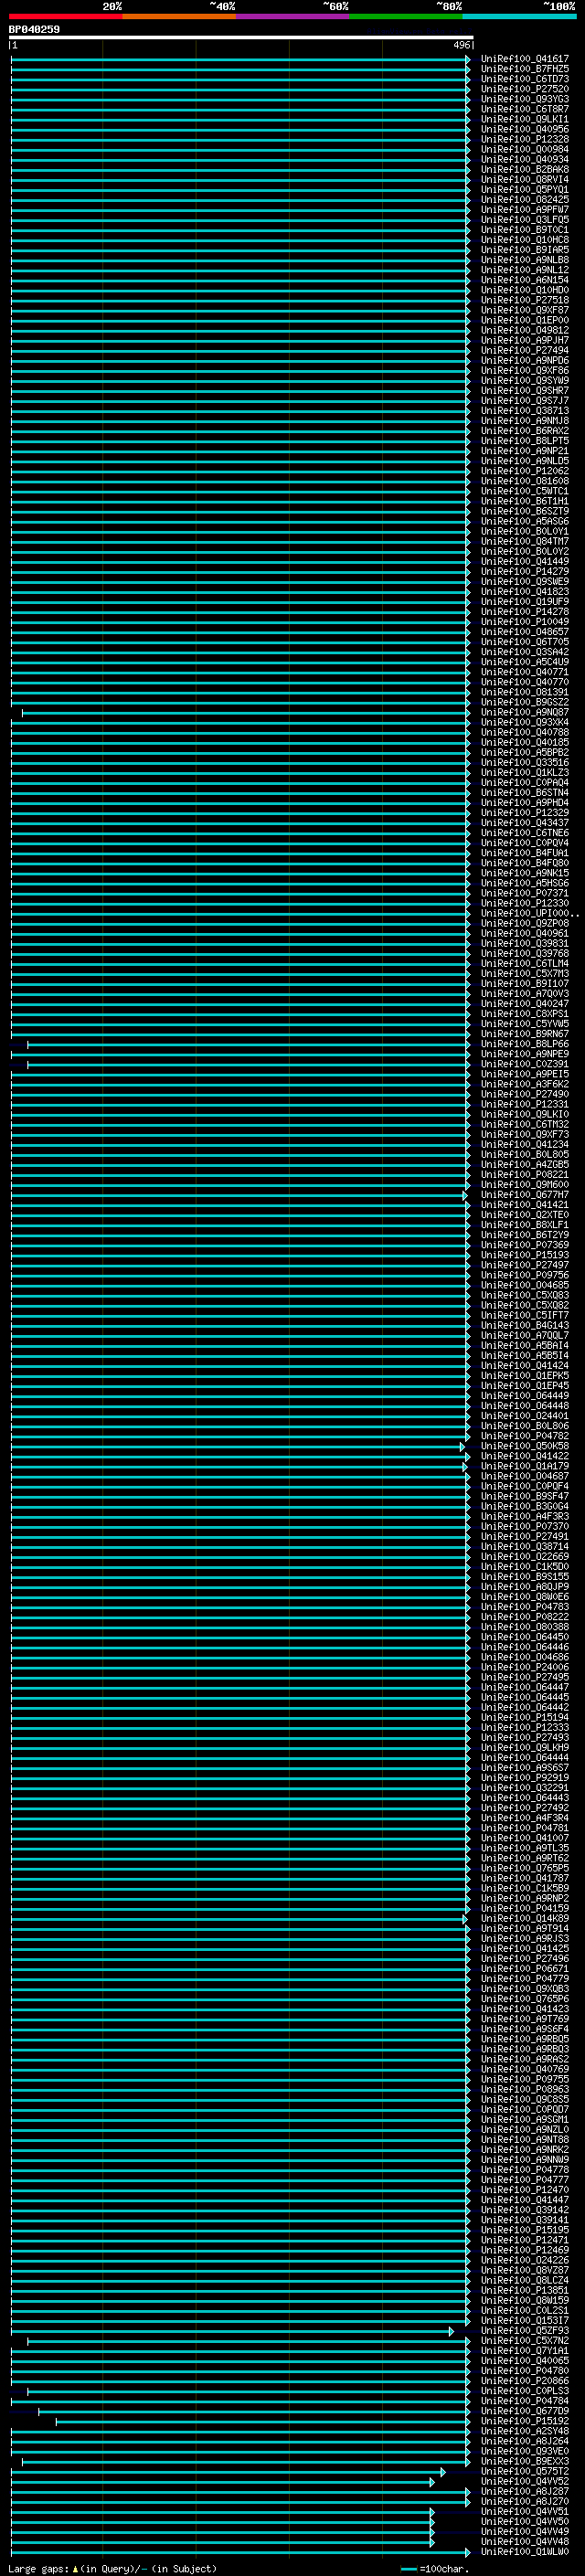Choose hit UniRef100_Q7Y1A1
The height and width of the screenshot is (2576, 585).
pos(525,2351)
